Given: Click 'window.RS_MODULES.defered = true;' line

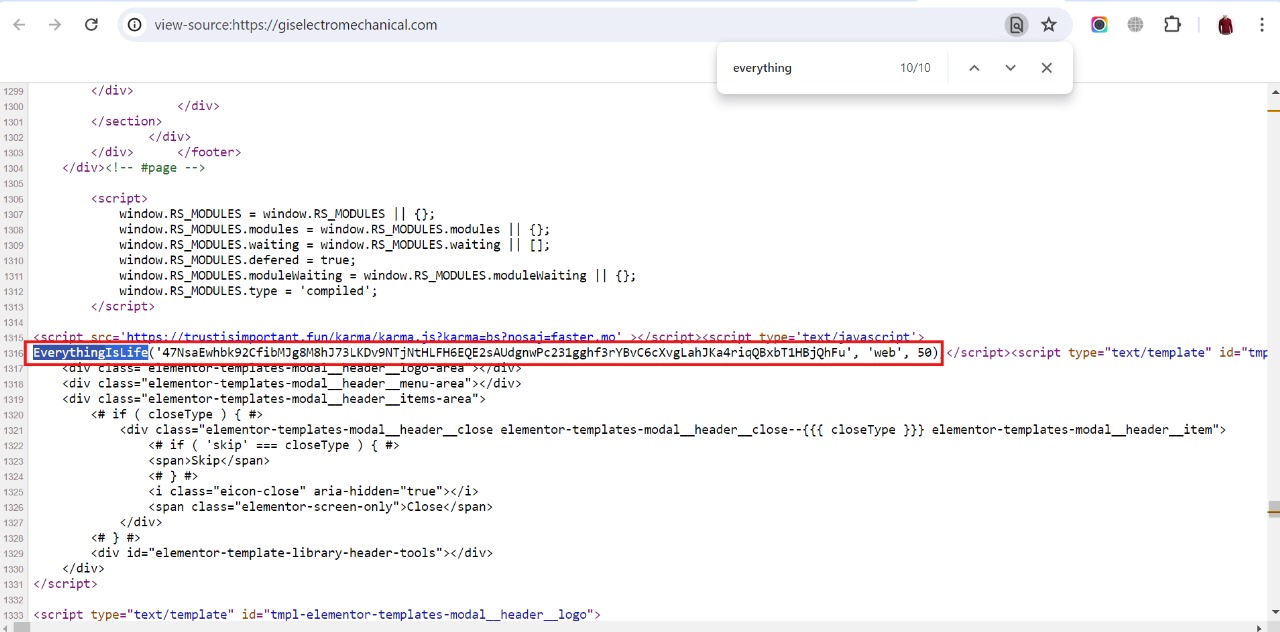Looking at the screenshot, I should (237, 260).
